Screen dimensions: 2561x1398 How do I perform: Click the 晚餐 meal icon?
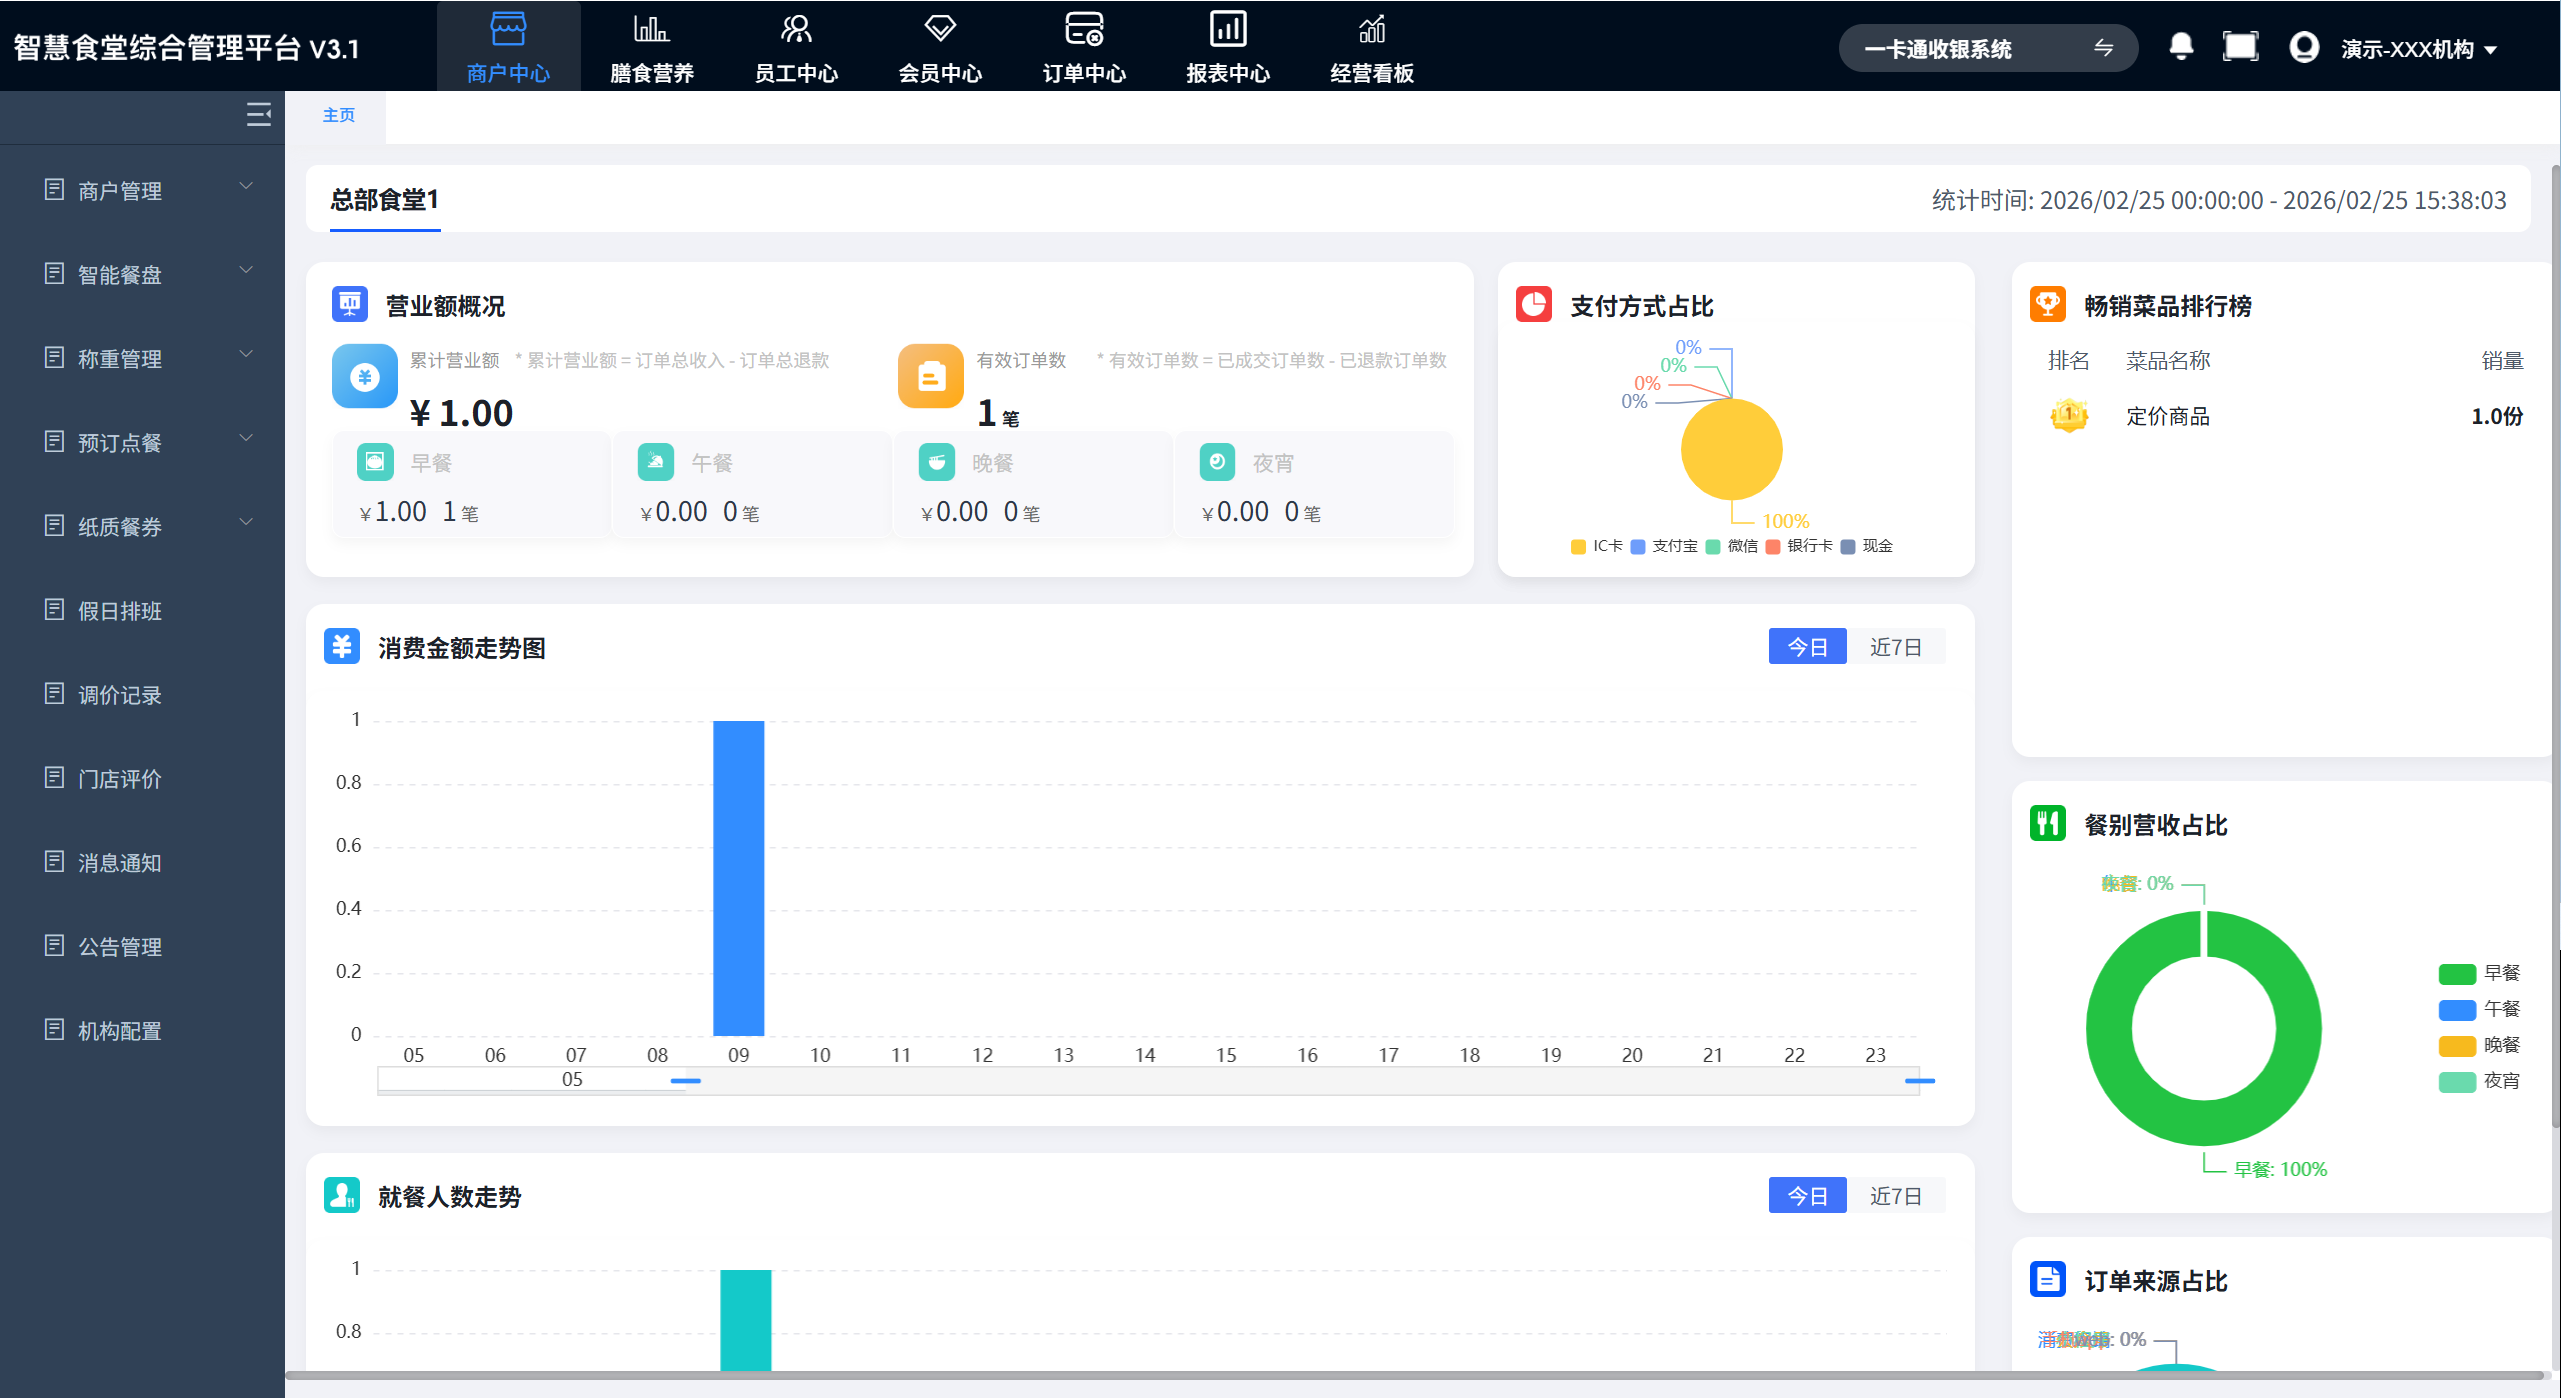pos(936,462)
